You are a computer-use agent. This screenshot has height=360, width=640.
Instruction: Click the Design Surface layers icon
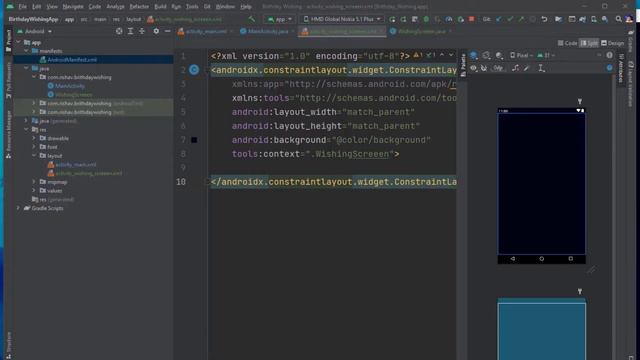473,55
